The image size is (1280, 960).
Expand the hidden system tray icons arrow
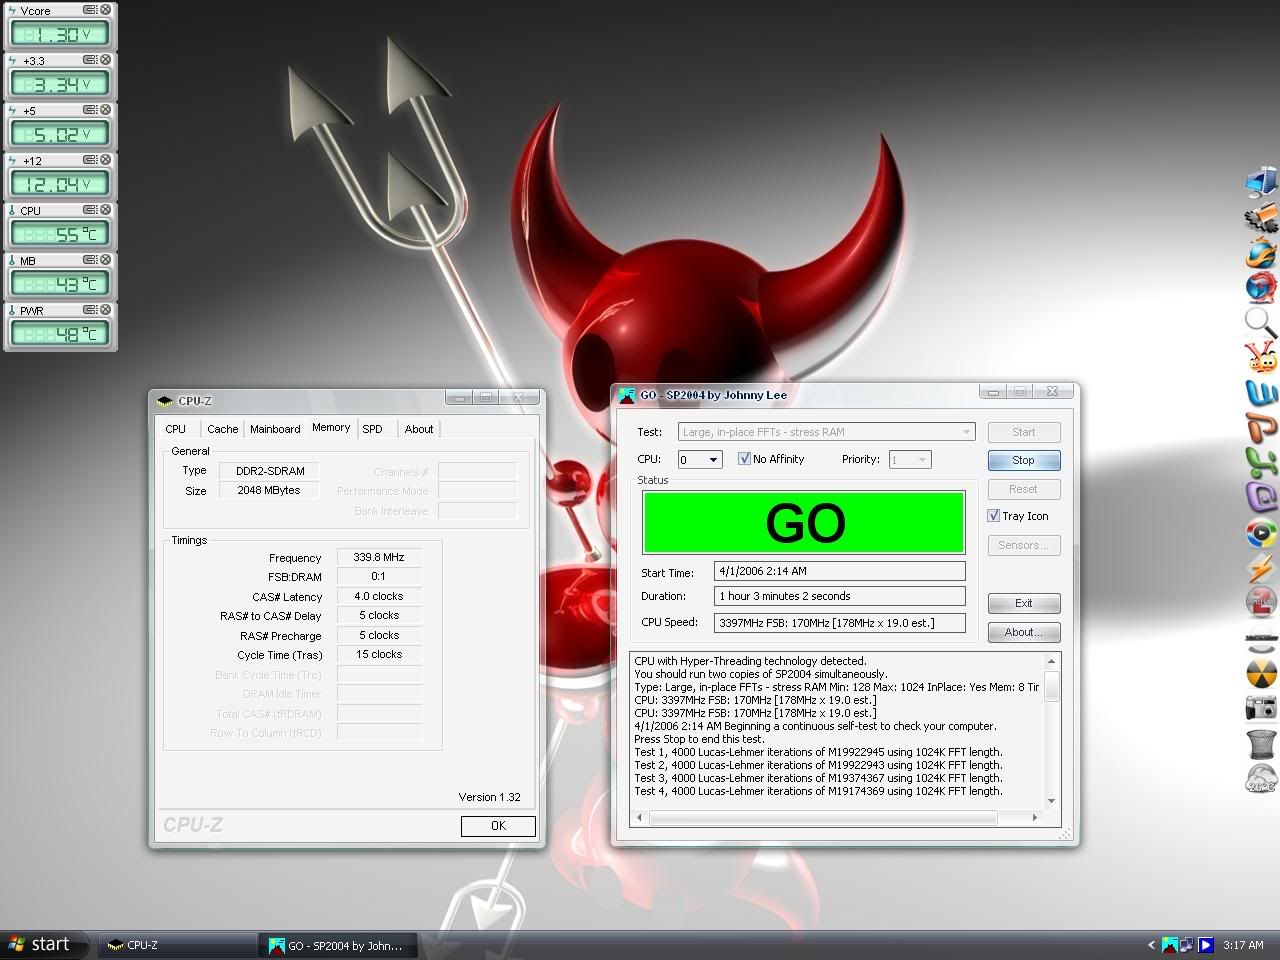coord(1151,944)
